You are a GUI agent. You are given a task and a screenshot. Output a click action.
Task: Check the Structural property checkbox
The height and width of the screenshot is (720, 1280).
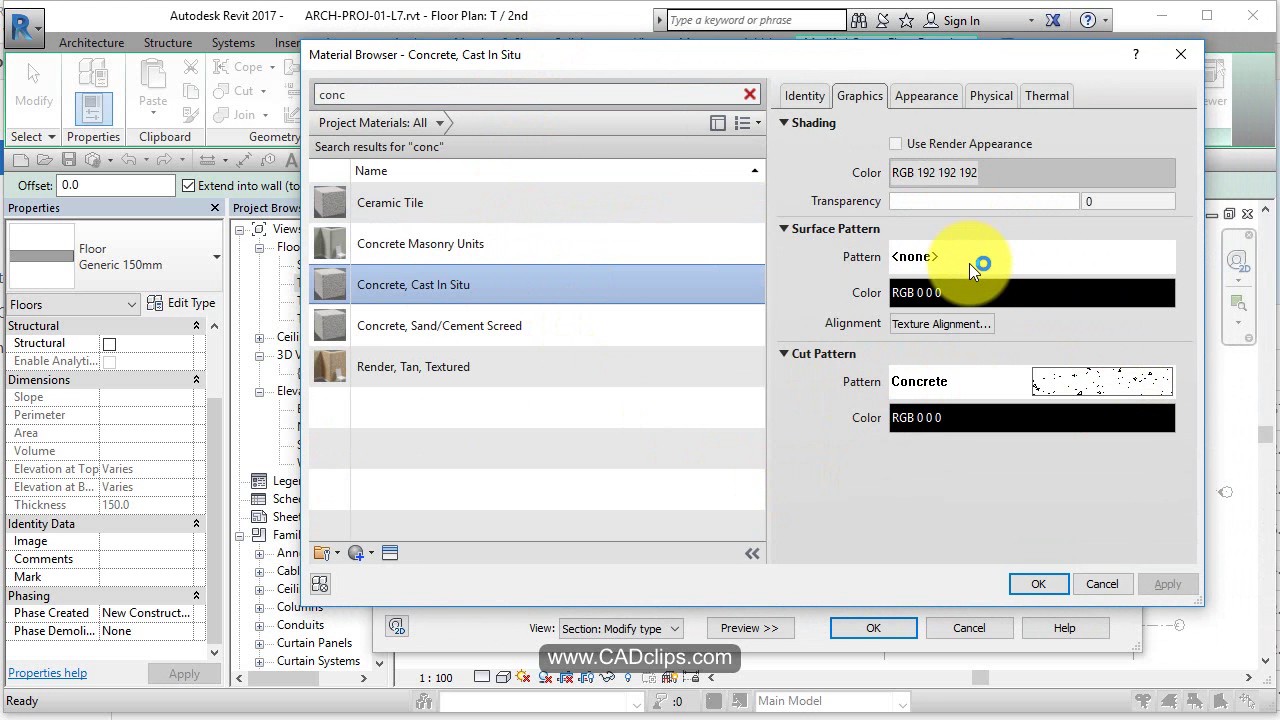click(x=109, y=344)
